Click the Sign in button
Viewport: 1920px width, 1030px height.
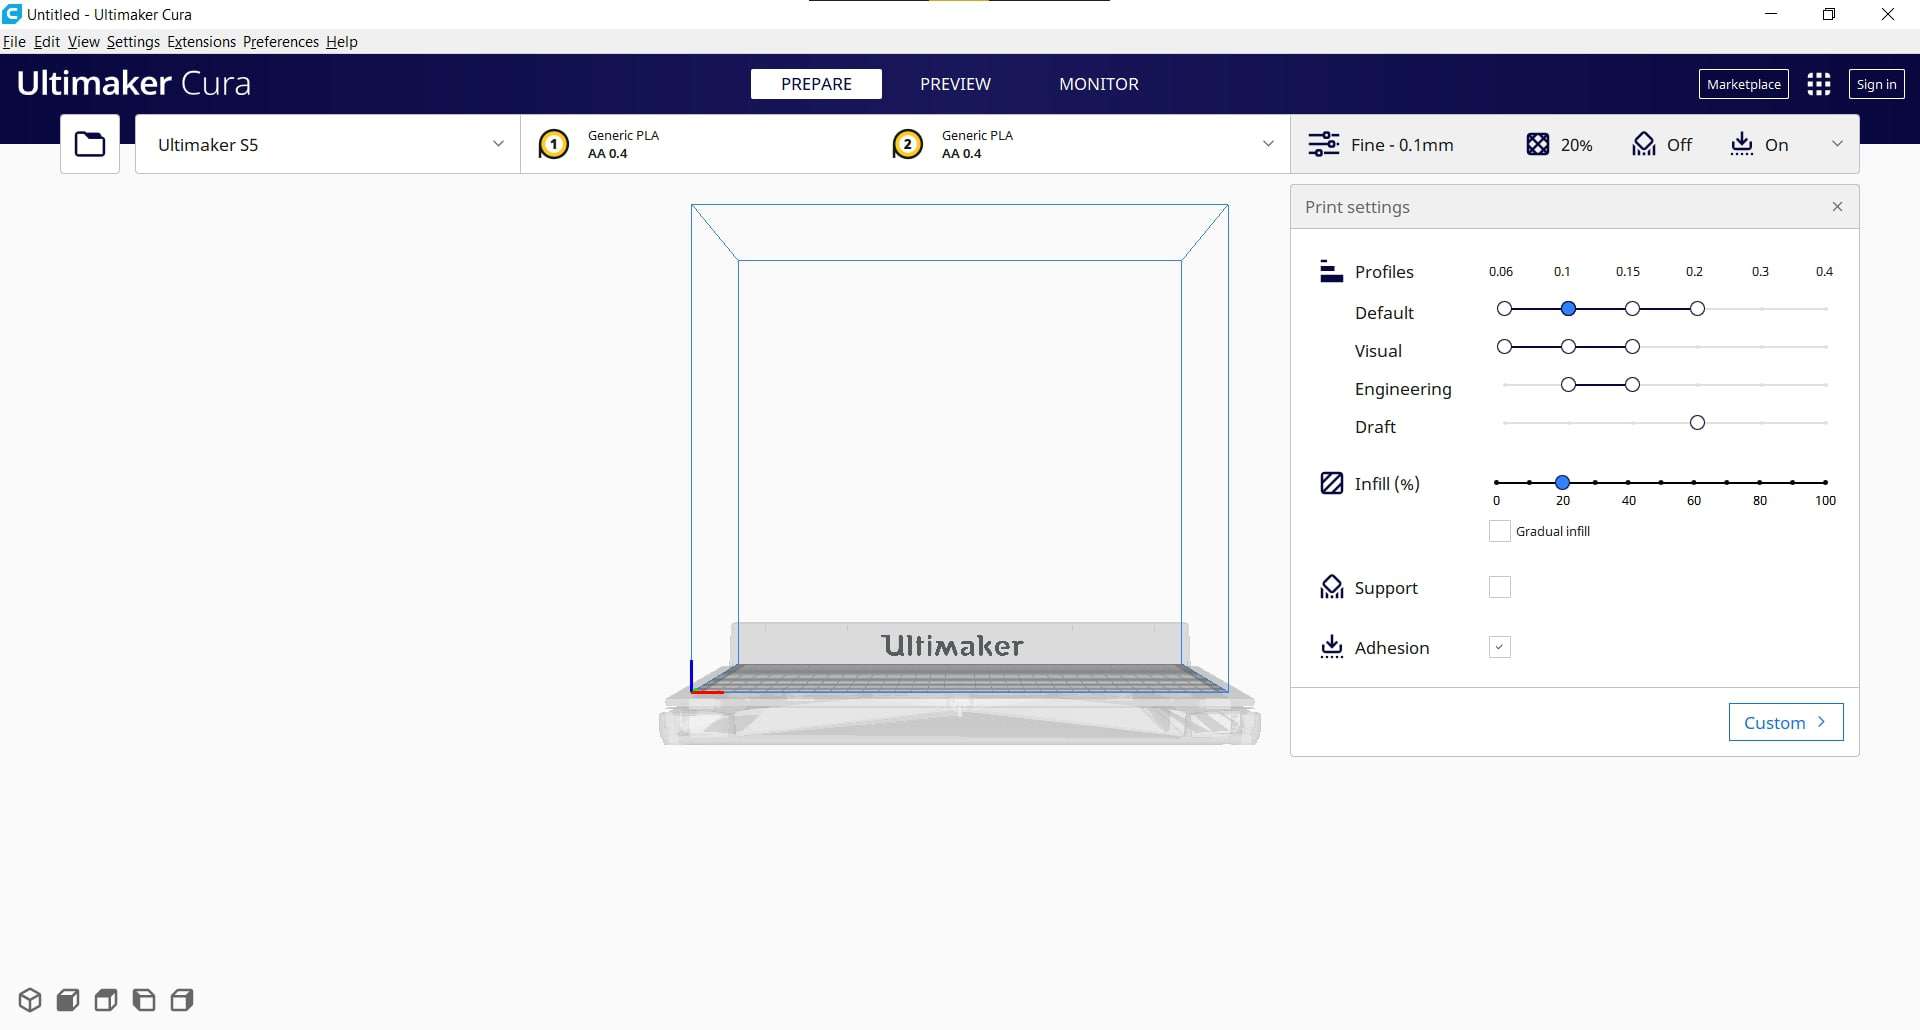[1876, 84]
